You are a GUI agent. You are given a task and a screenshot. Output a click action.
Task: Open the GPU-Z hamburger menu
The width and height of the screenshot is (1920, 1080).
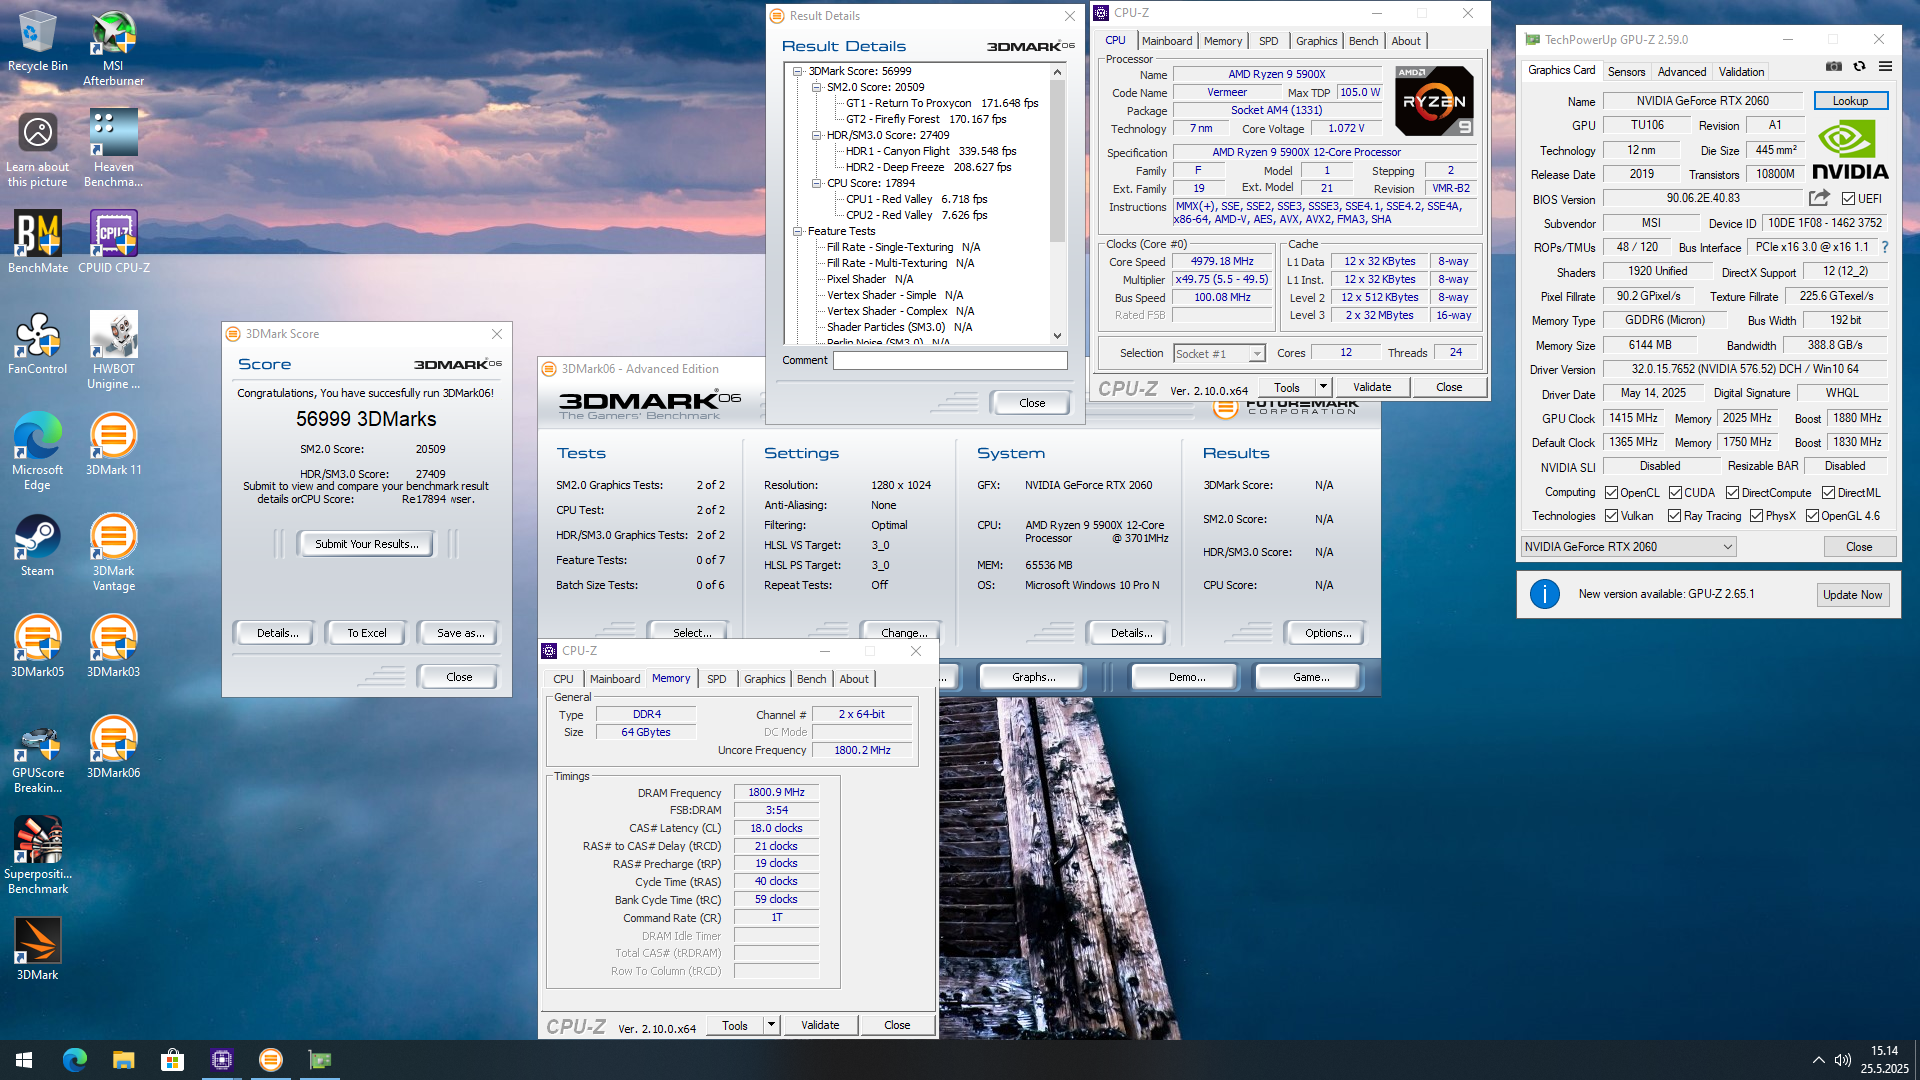click(1885, 67)
